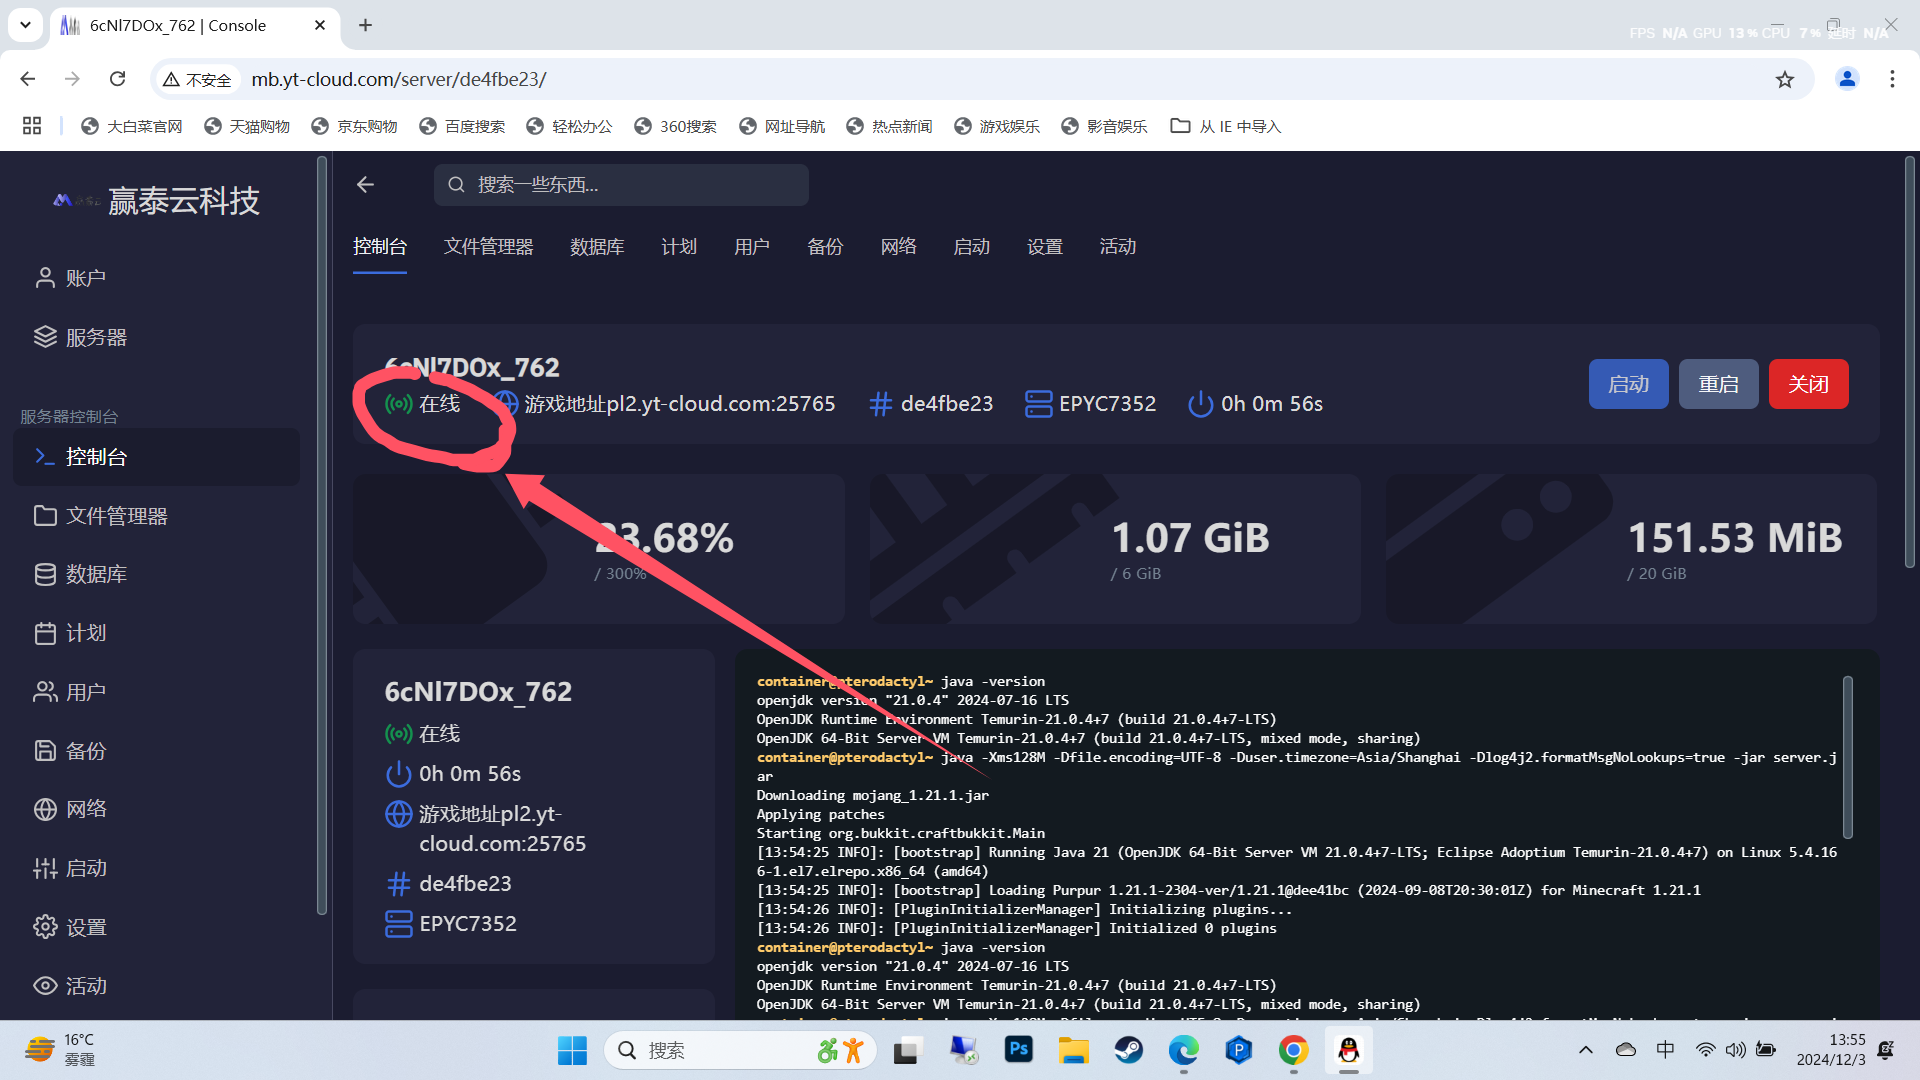1920x1080 pixels.
Task: Reload the page
Action: coord(117,79)
